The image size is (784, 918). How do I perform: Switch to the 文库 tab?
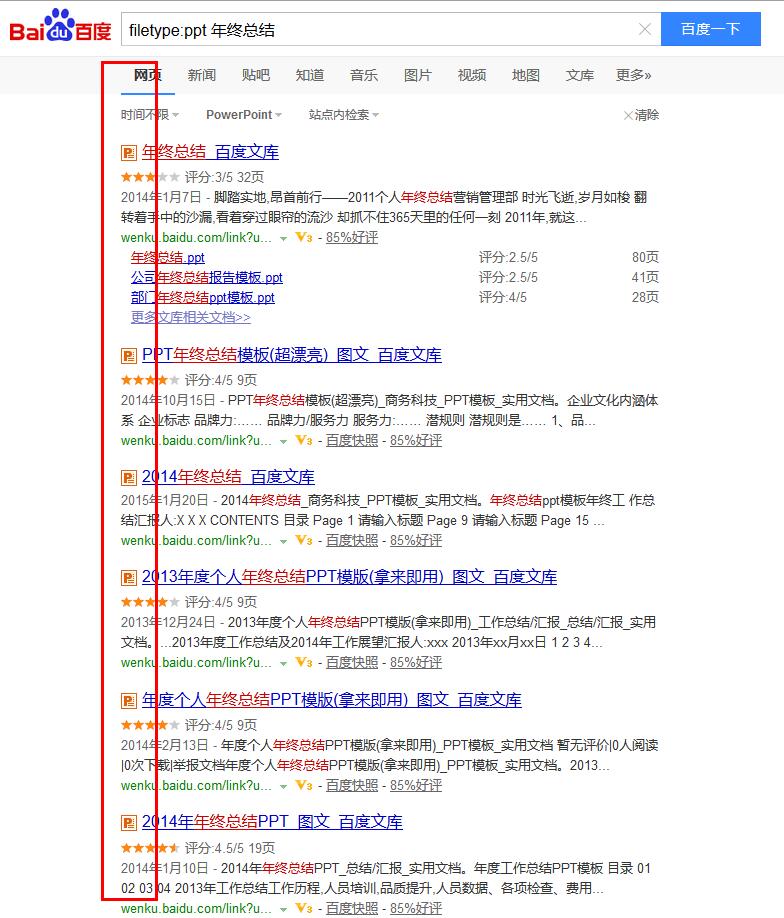[580, 75]
